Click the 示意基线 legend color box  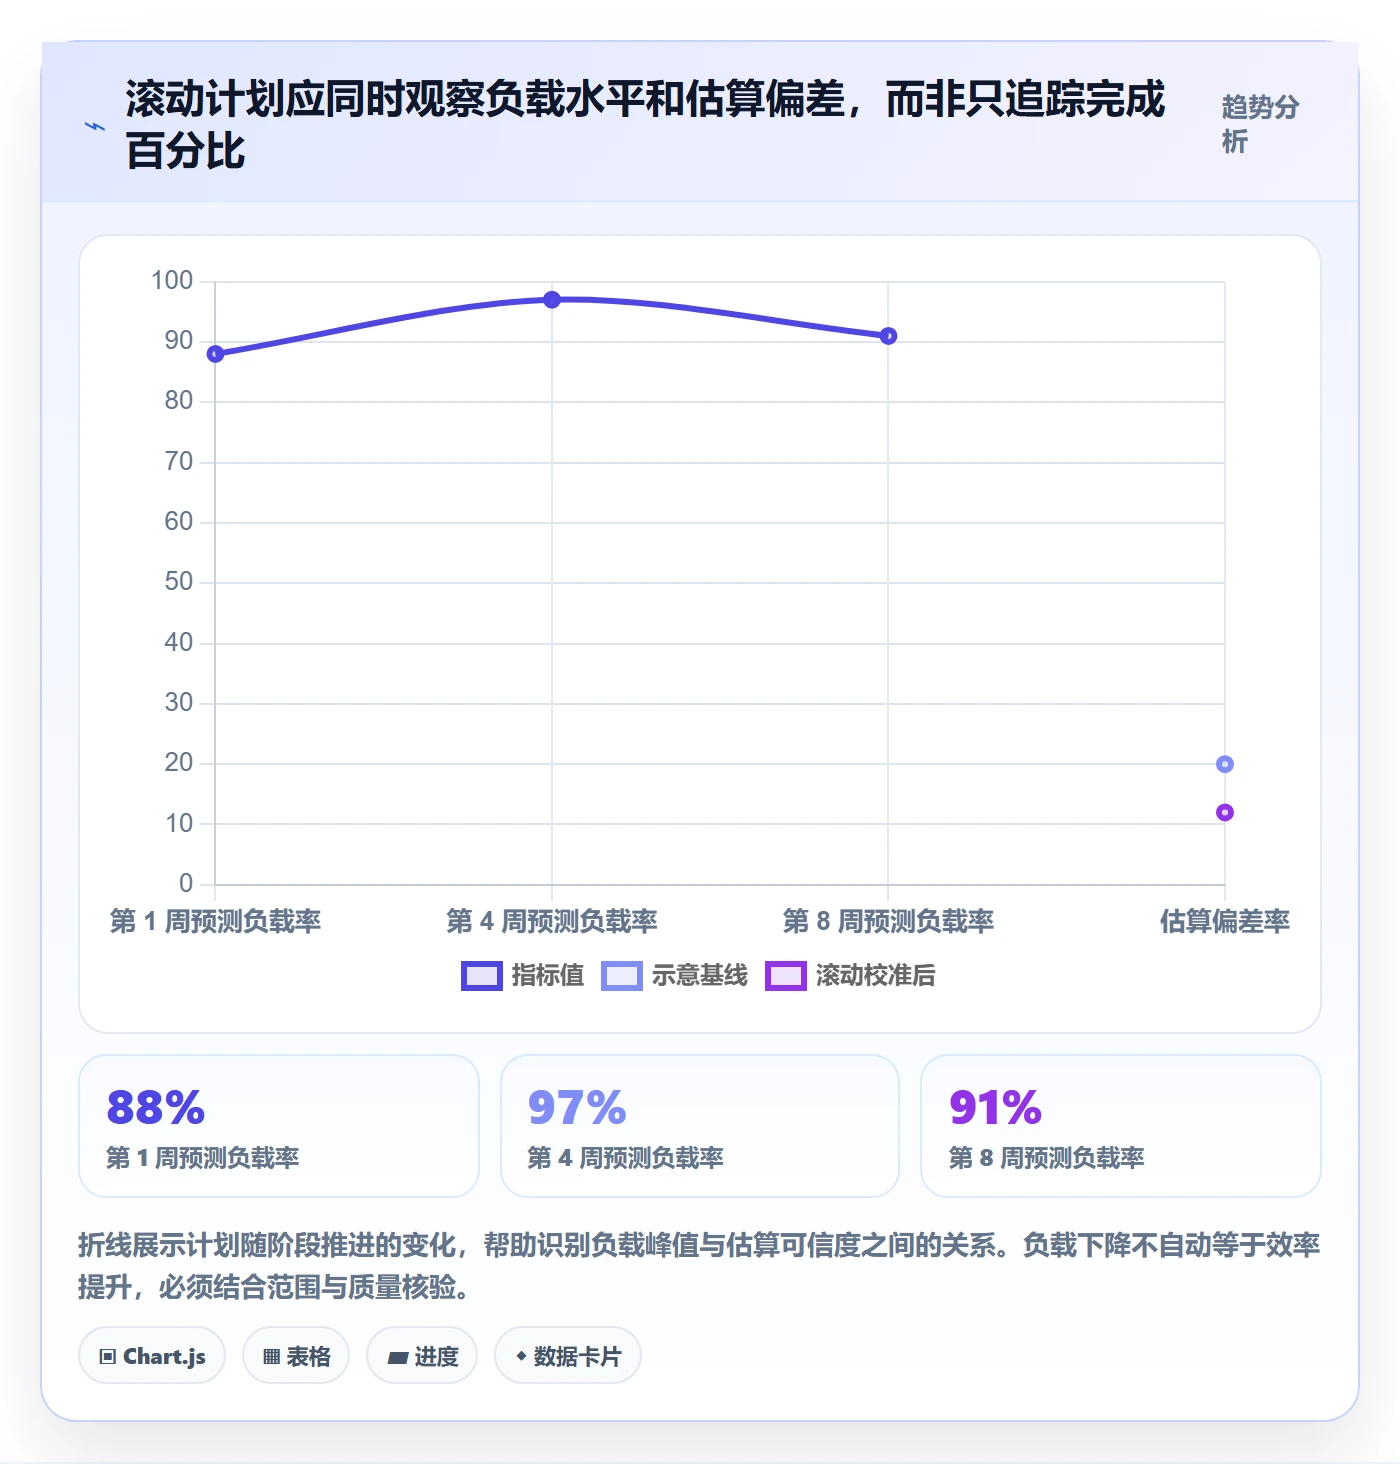point(621,976)
